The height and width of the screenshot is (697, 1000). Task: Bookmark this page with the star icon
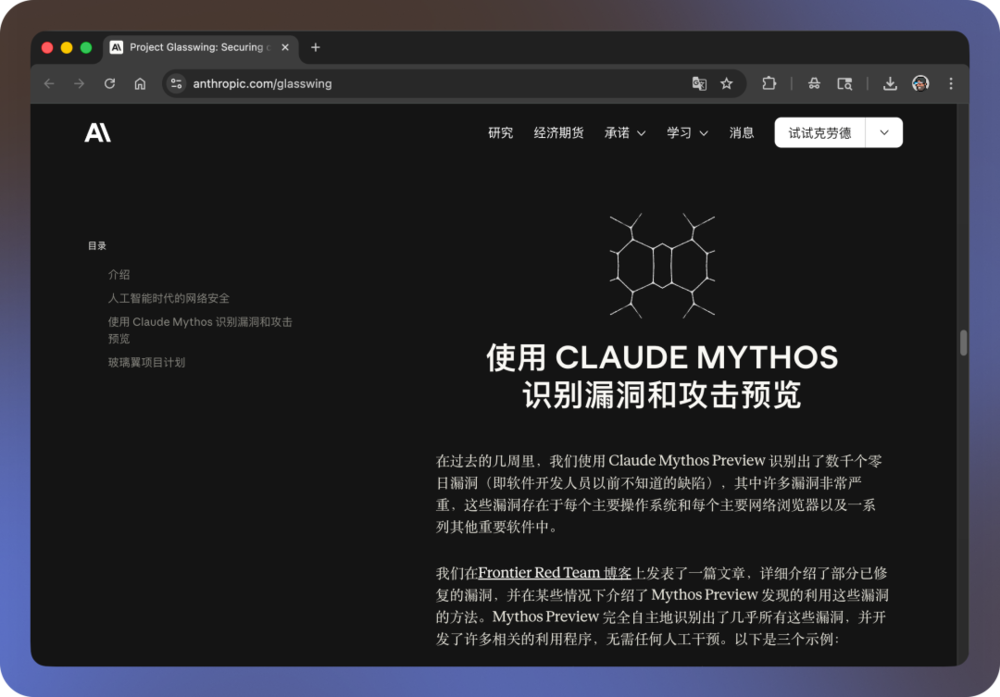tap(727, 84)
